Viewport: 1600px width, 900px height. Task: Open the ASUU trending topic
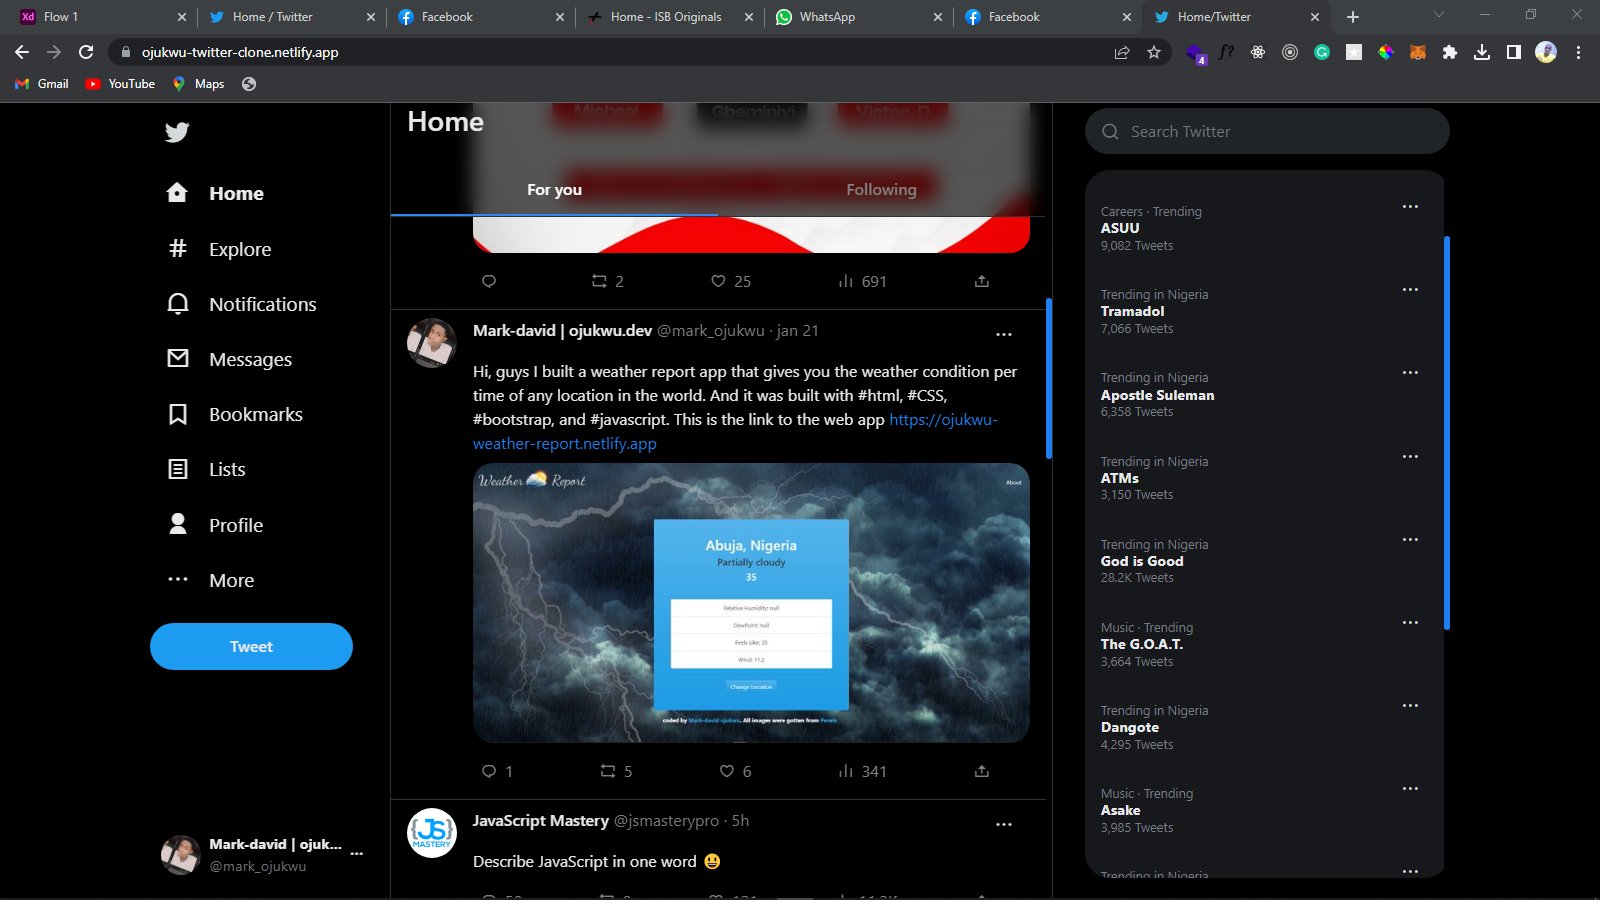(1120, 228)
